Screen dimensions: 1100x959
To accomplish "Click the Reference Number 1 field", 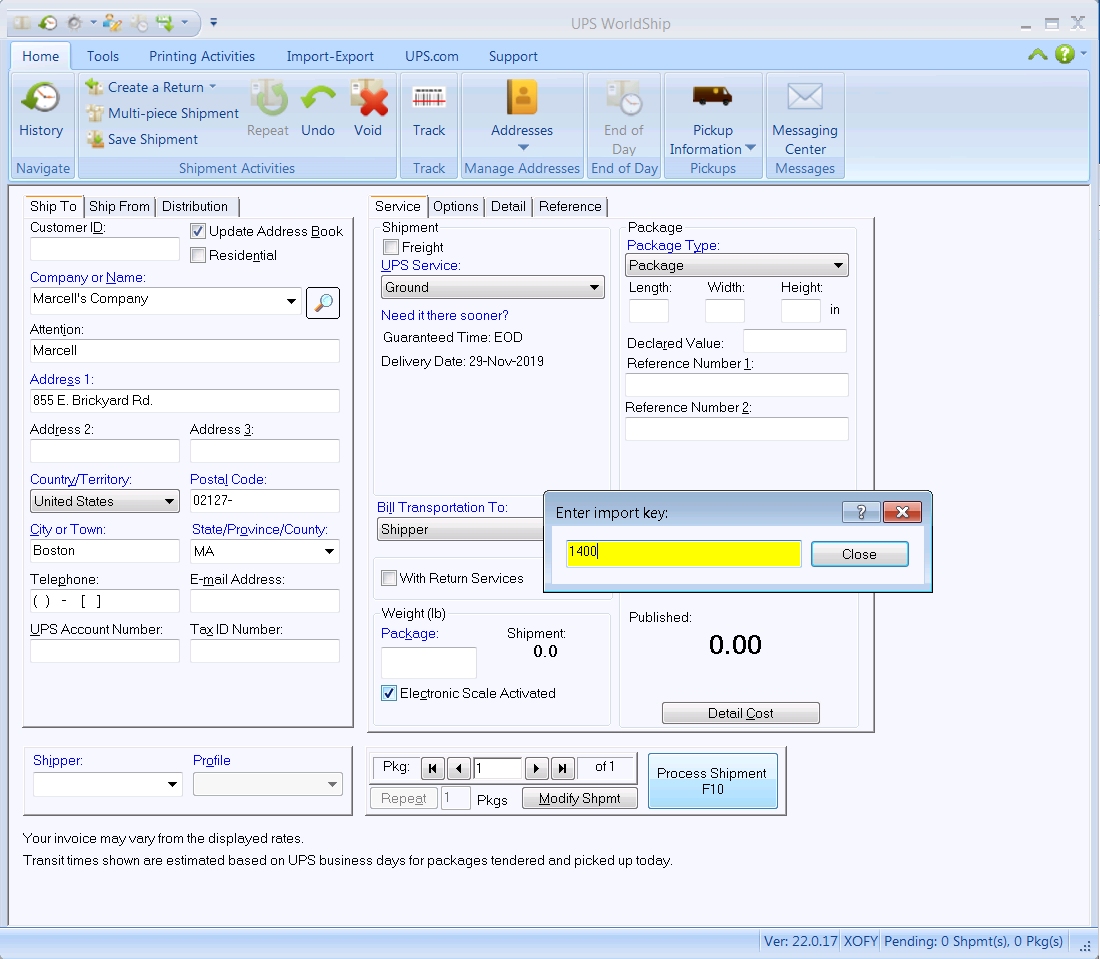I will (x=737, y=385).
